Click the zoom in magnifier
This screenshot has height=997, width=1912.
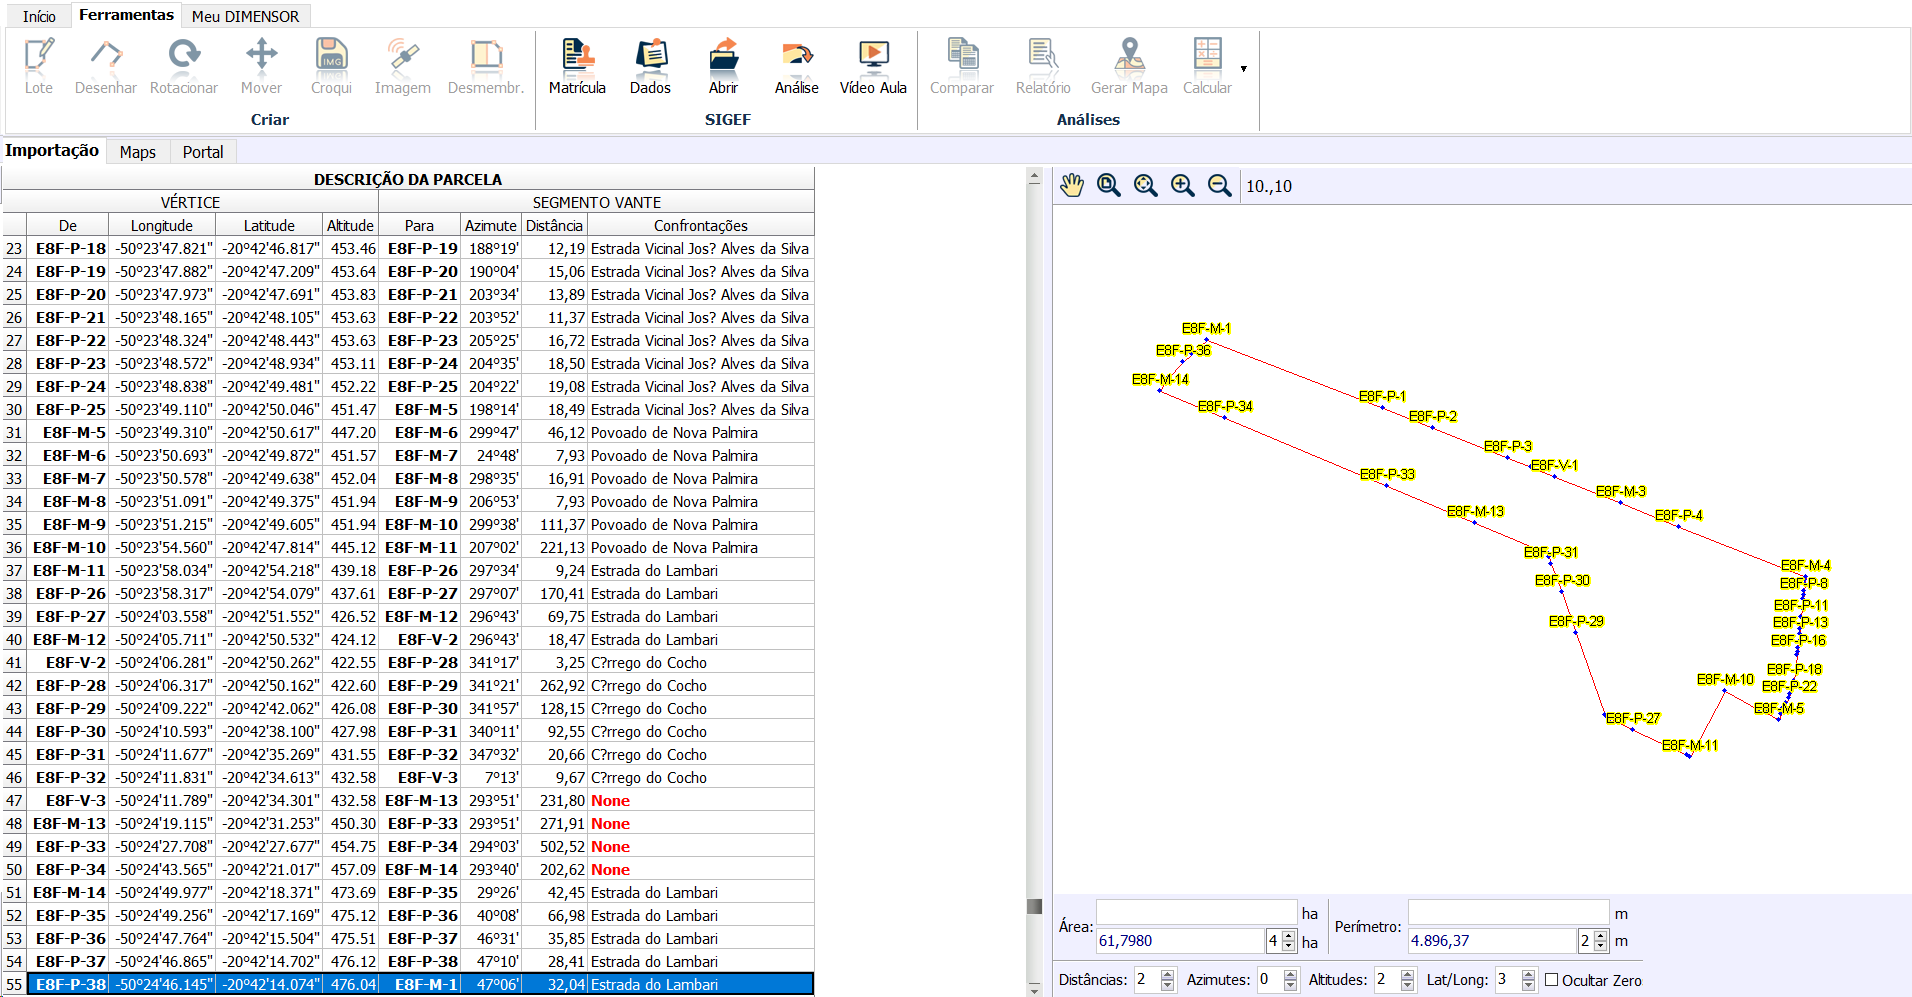click(x=1182, y=185)
